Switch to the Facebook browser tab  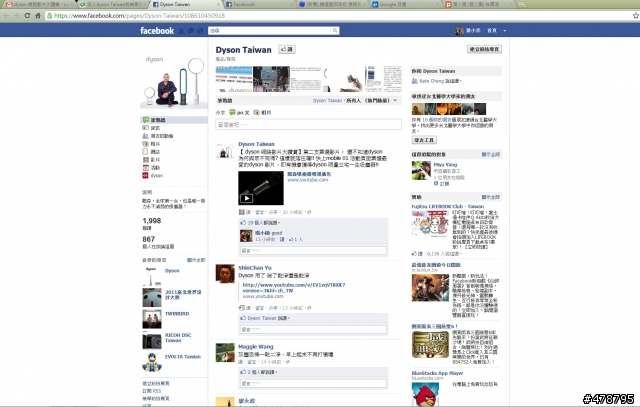pyautogui.click(x=259, y=4)
